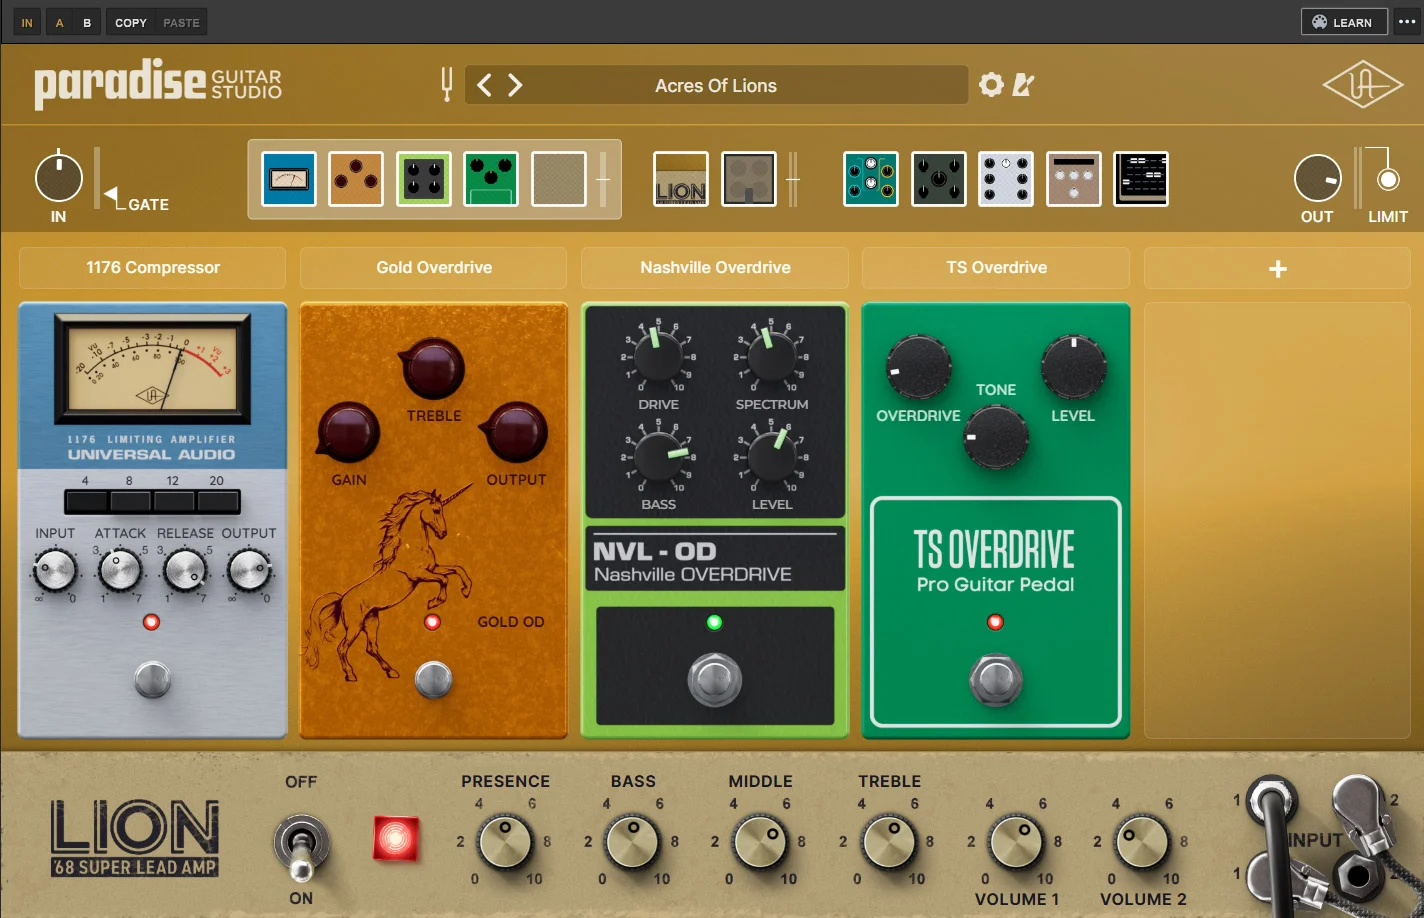Select the dark green effect thumbnail

click(939, 179)
